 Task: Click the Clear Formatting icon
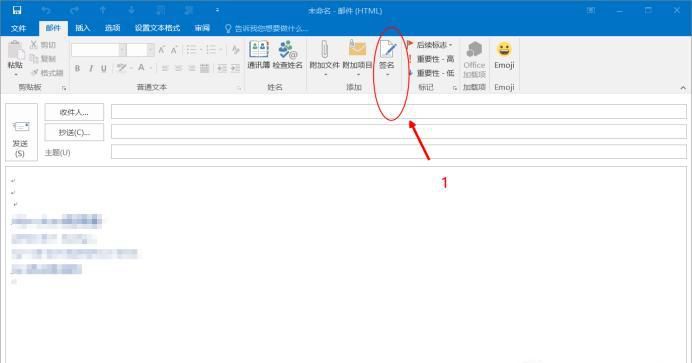pos(236,50)
